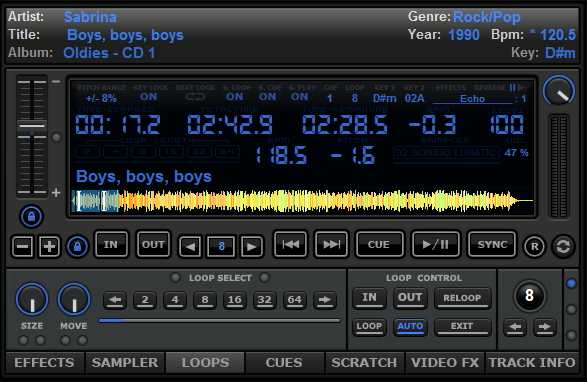Viewport: 587px width, 382px height.
Task: Click the SYNC button
Action: coord(492,245)
